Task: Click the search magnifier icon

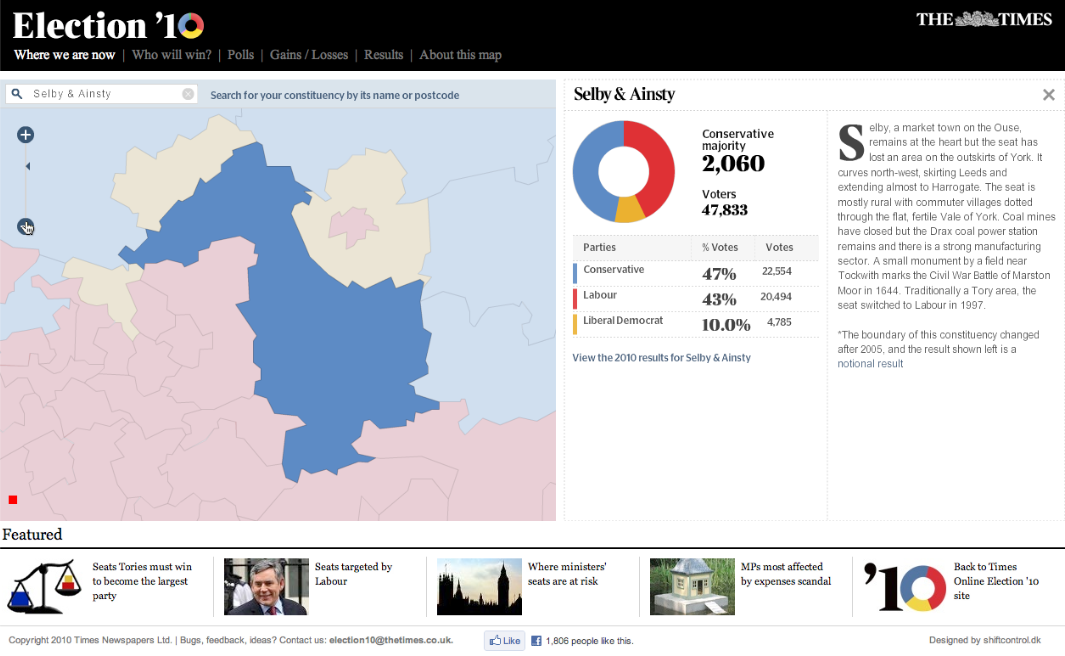Action: tap(17, 94)
